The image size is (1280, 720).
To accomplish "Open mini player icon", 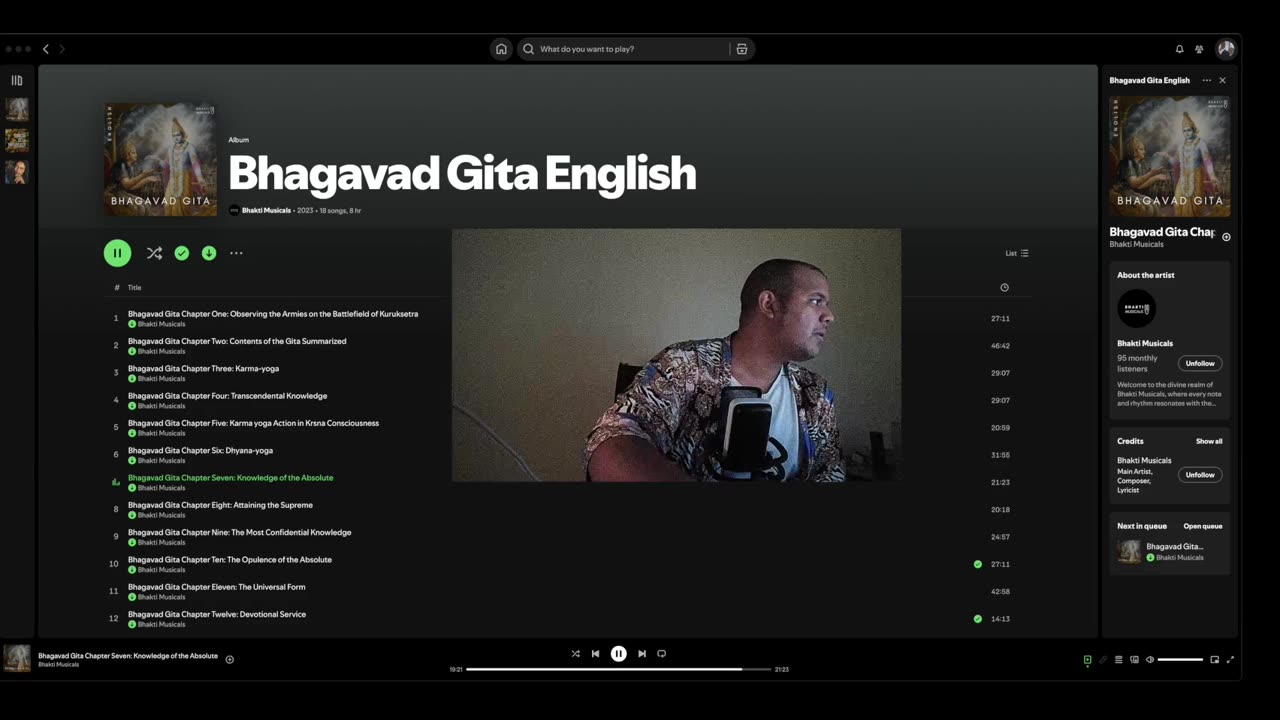I will pos(1215,660).
